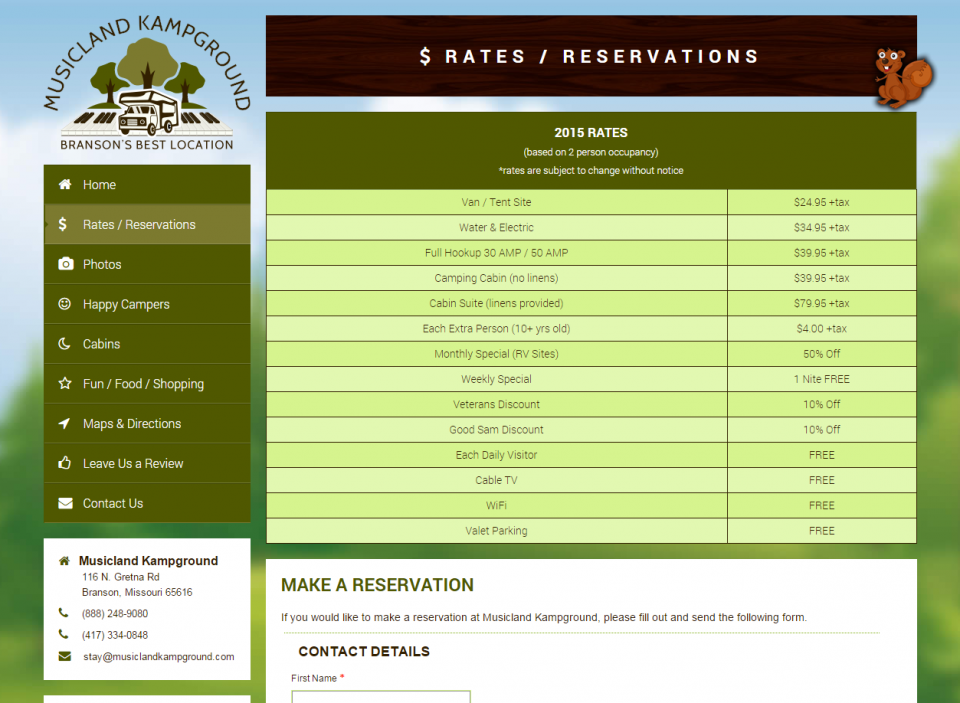Click Monthly Special (RV Sites) row
The height and width of the screenshot is (703, 960).
click(497, 354)
